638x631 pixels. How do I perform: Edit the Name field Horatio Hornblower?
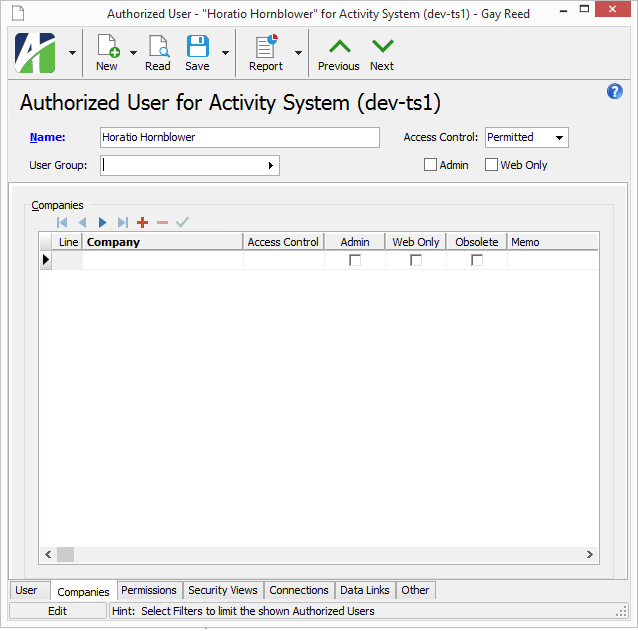240,138
